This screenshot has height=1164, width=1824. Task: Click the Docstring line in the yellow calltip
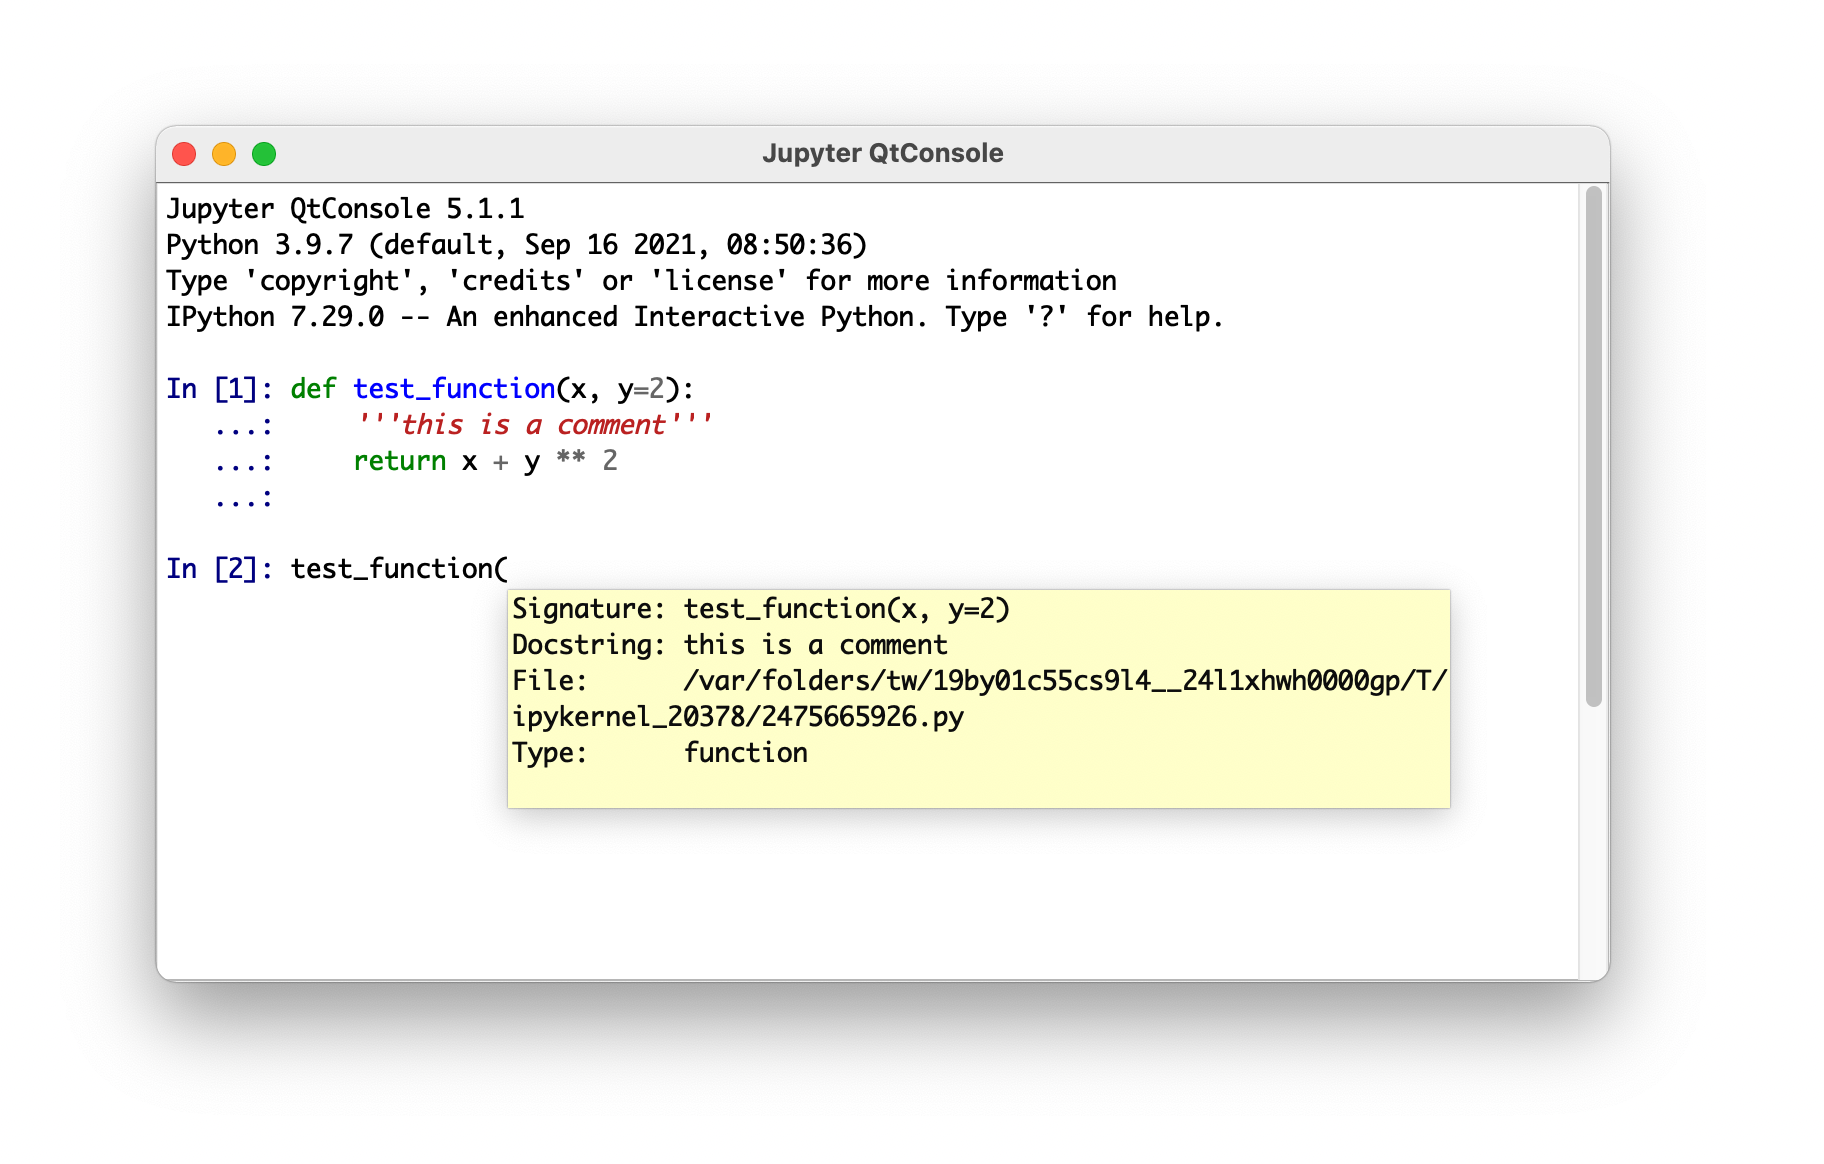[x=730, y=645]
